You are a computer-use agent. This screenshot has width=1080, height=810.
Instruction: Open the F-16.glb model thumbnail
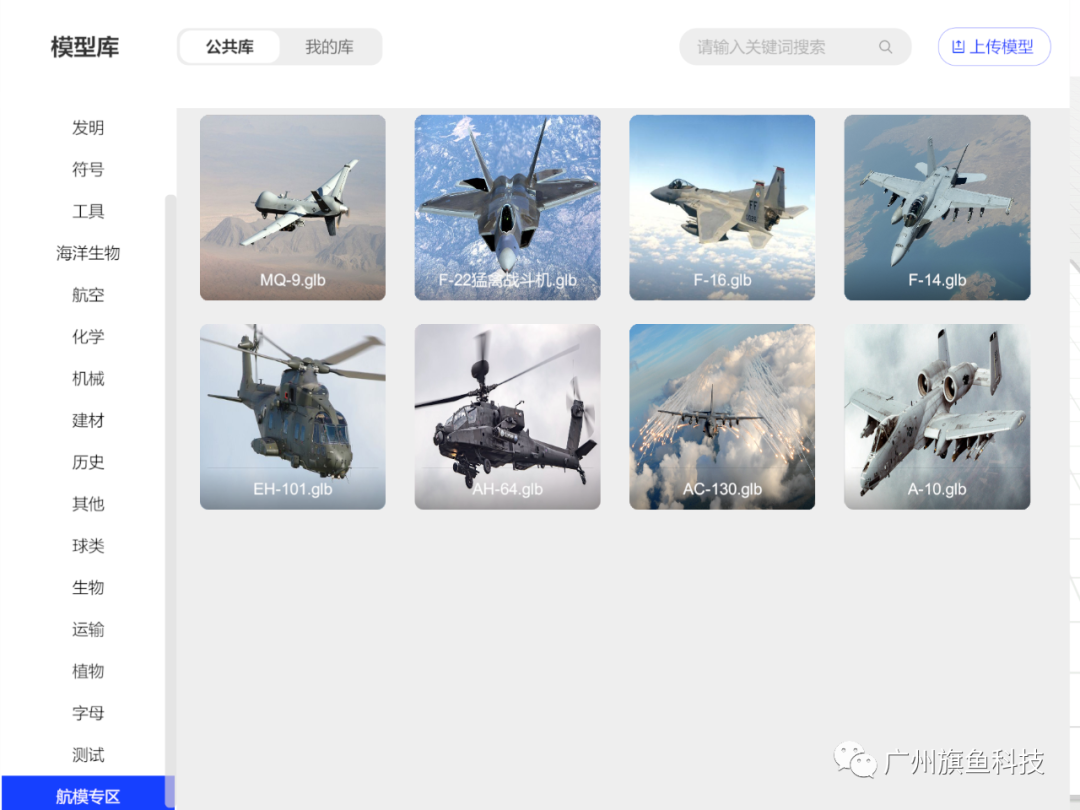click(x=721, y=207)
